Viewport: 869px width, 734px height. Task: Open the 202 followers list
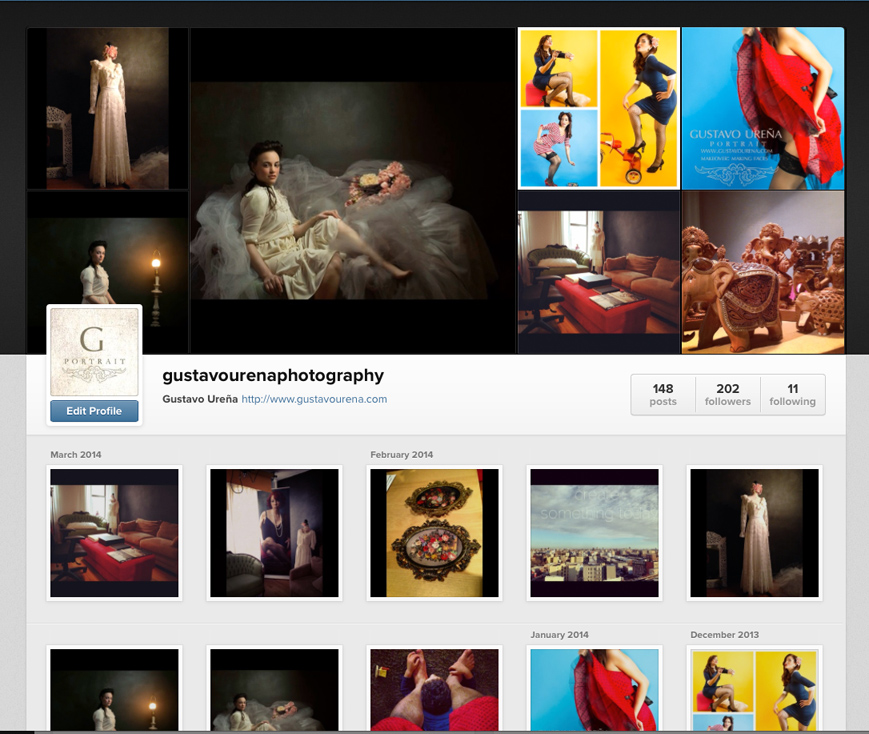(x=728, y=394)
